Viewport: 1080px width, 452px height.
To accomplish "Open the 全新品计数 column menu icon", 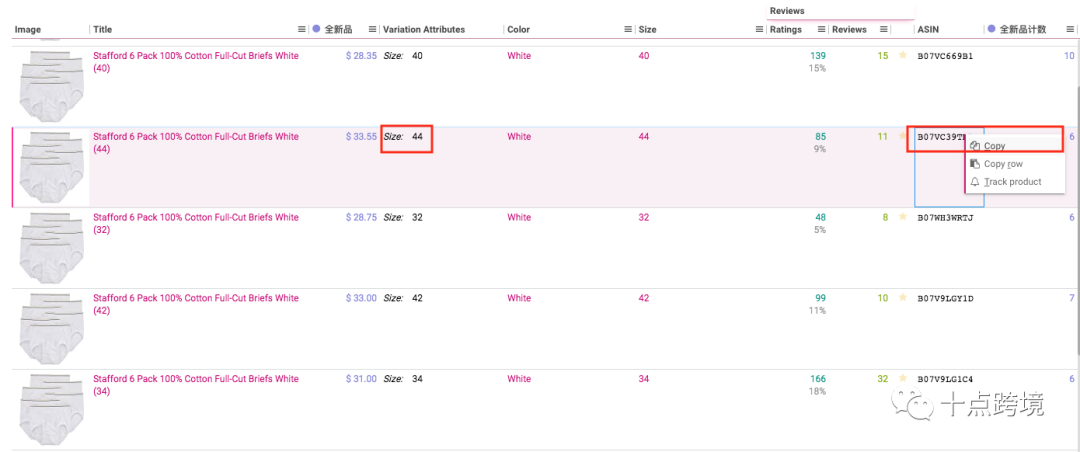I will 1070,30.
